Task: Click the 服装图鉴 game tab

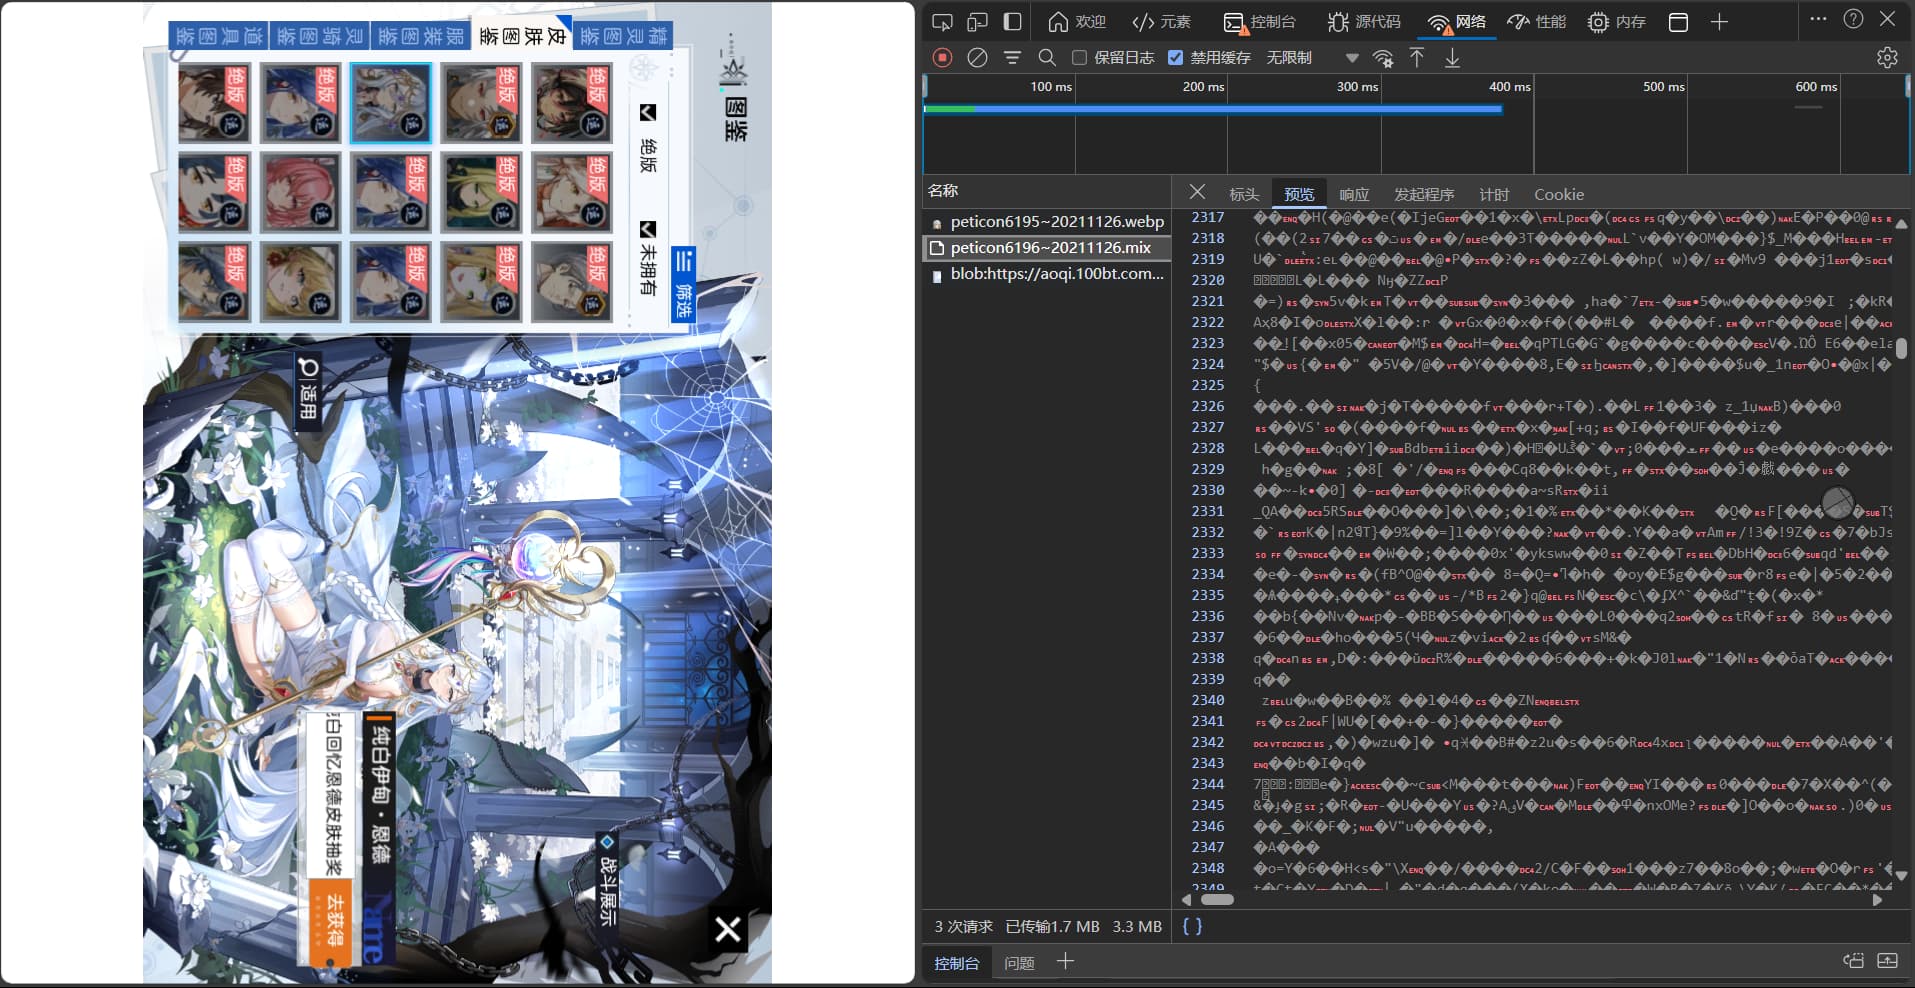Action: 420,37
